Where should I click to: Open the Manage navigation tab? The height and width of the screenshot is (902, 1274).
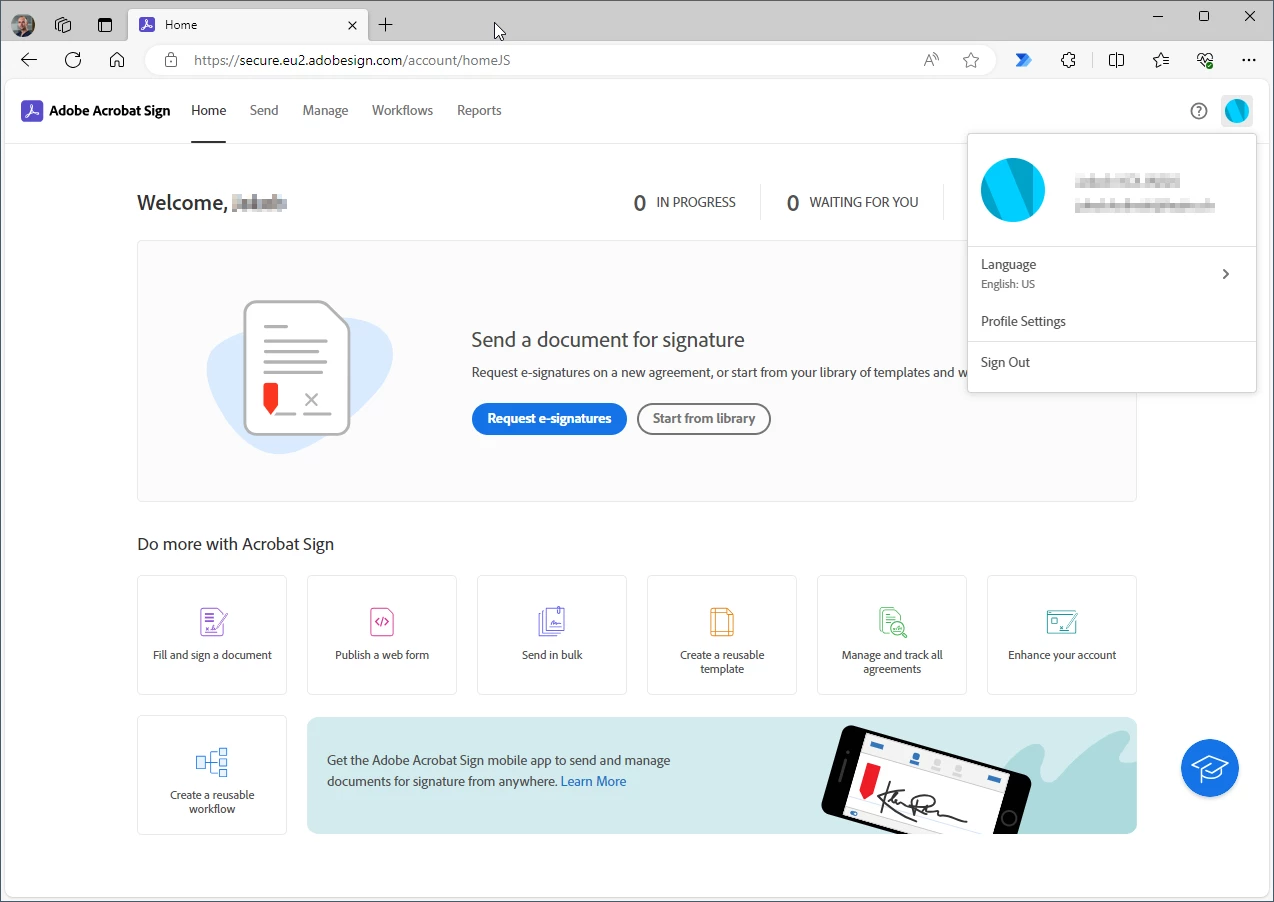pos(325,111)
